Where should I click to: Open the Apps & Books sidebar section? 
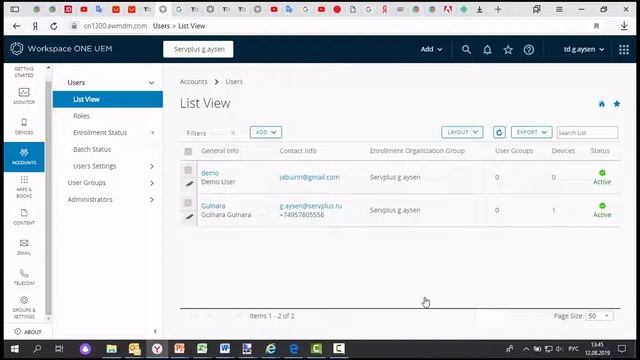(24, 187)
